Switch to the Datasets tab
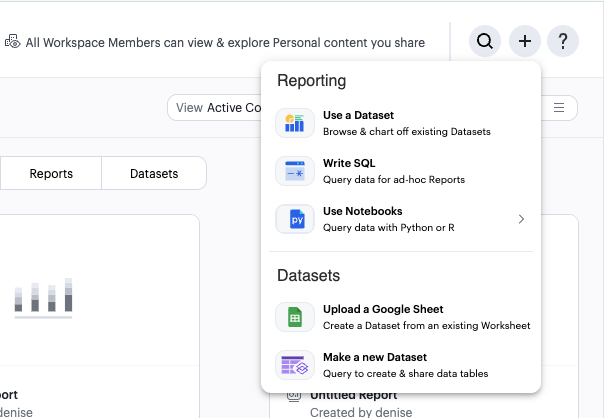Viewport: 604px width, 418px height. tap(154, 173)
